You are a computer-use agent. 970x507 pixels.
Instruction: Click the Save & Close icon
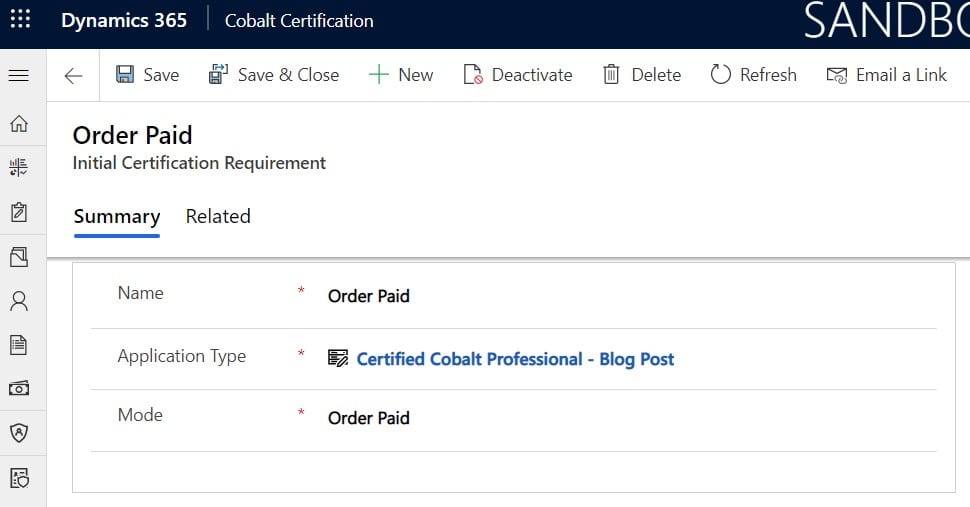pos(218,74)
